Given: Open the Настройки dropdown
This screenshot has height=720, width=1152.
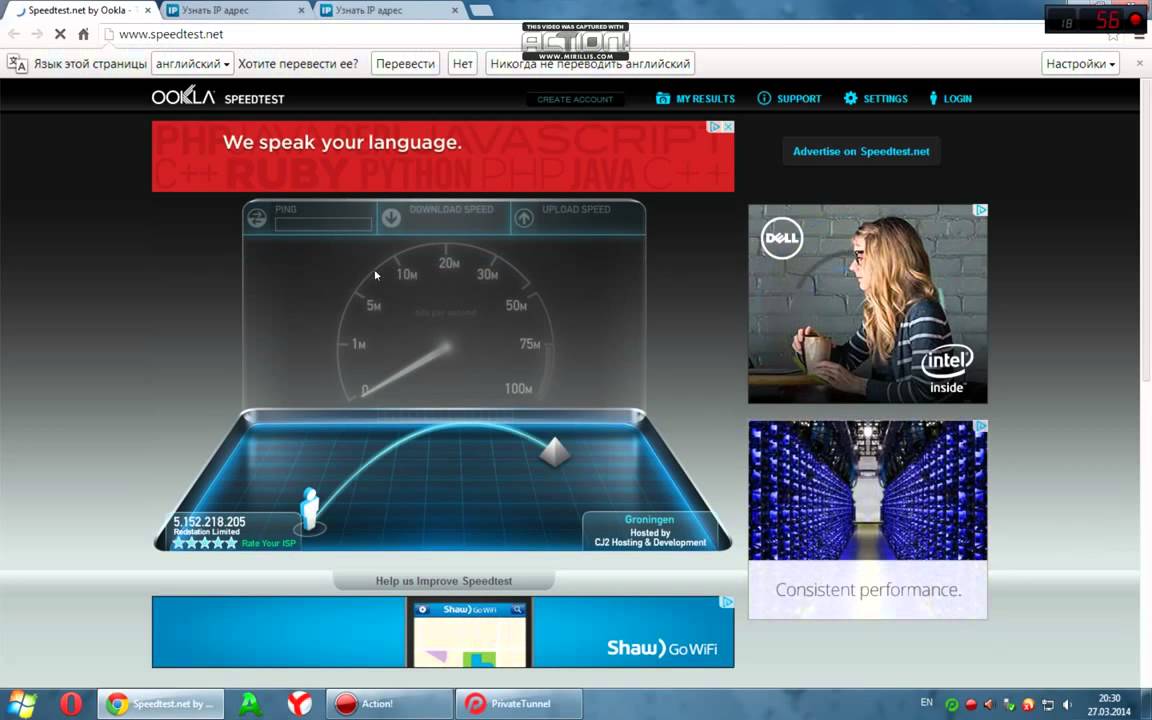Looking at the screenshot, I should pos(1080,64).
